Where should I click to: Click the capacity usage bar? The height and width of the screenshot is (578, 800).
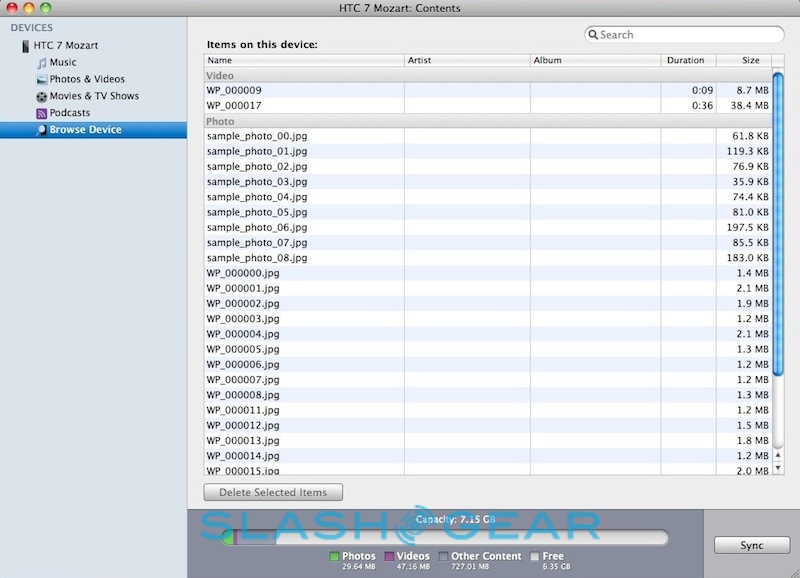click(x=444, y=538)
